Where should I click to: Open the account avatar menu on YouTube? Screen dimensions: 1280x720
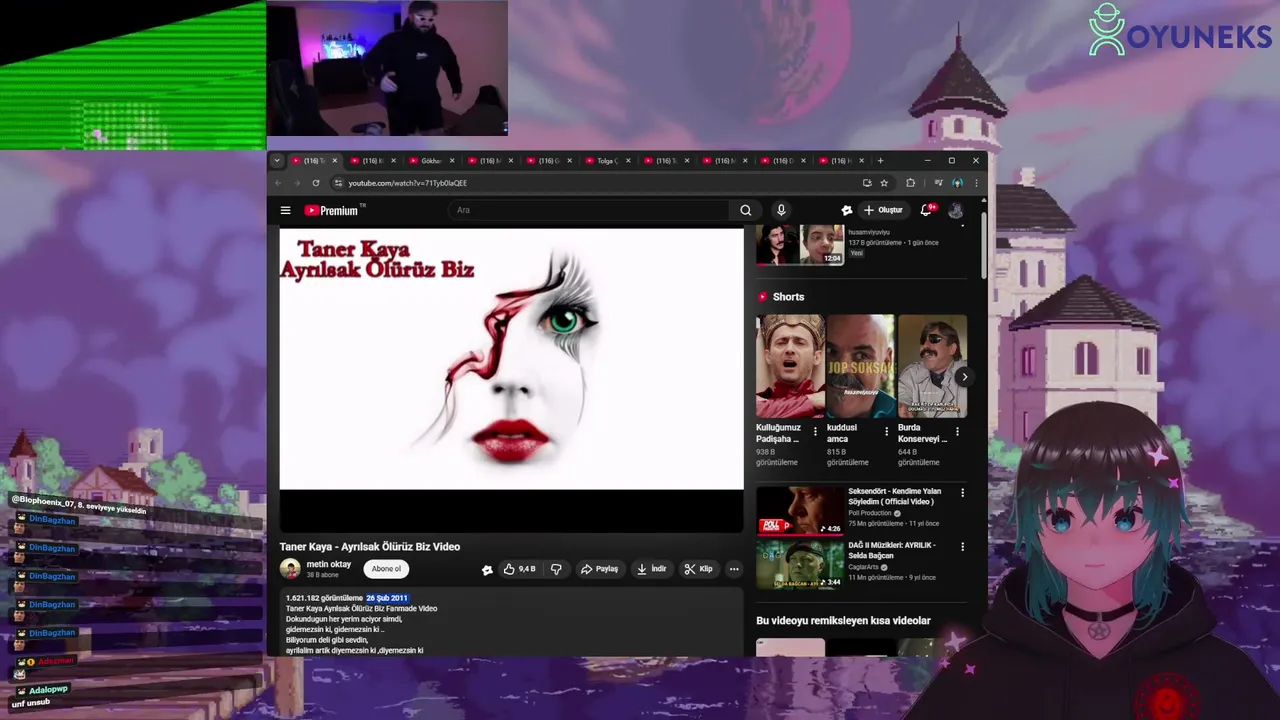pos(956,210)
